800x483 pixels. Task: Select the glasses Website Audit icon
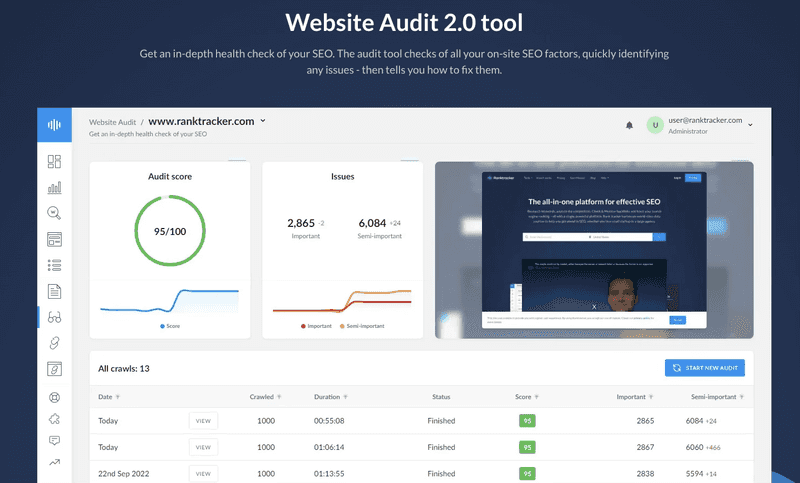click(x=54, y=317)
